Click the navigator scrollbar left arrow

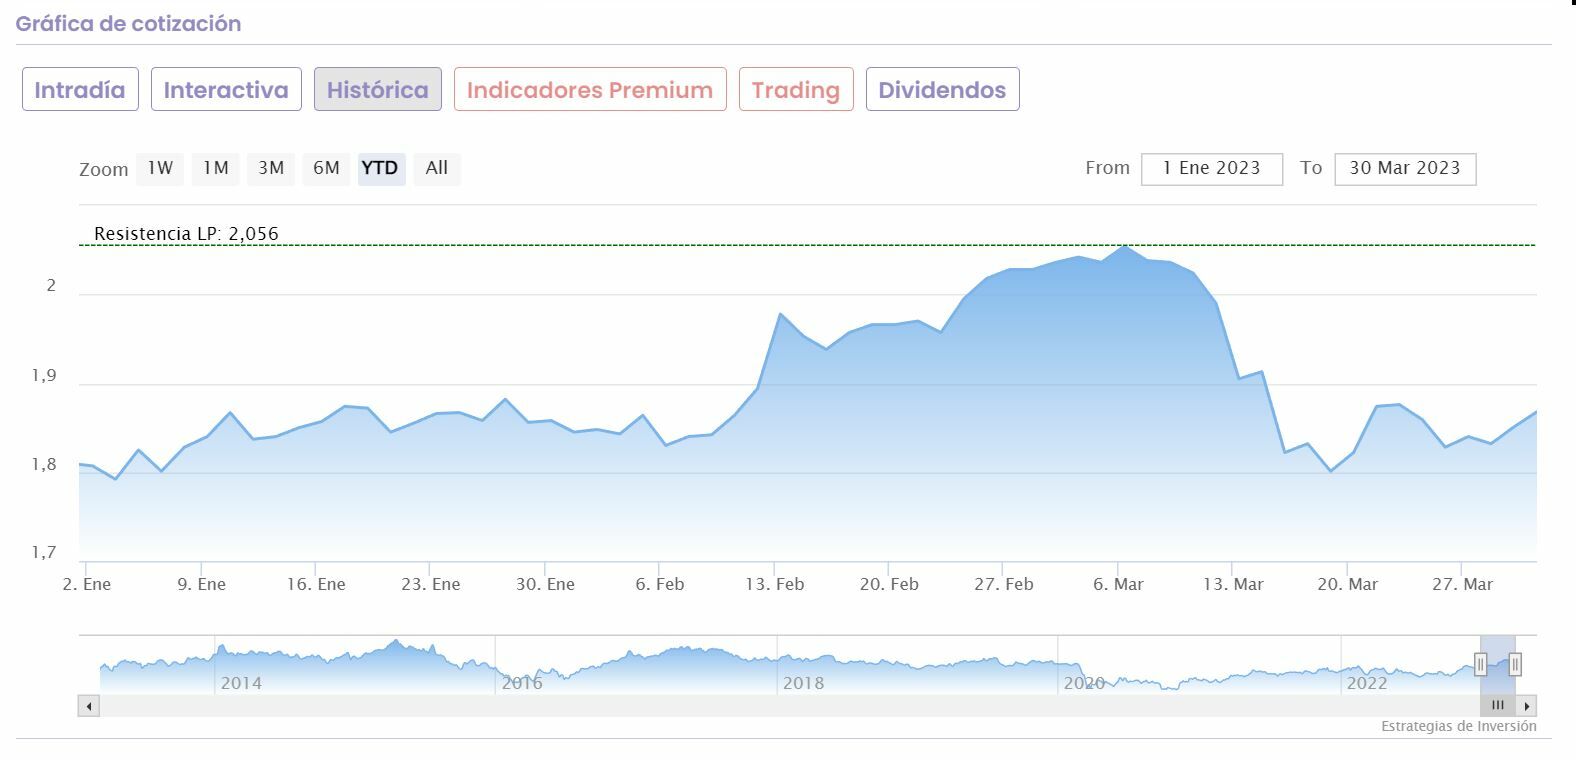[89, 706]
